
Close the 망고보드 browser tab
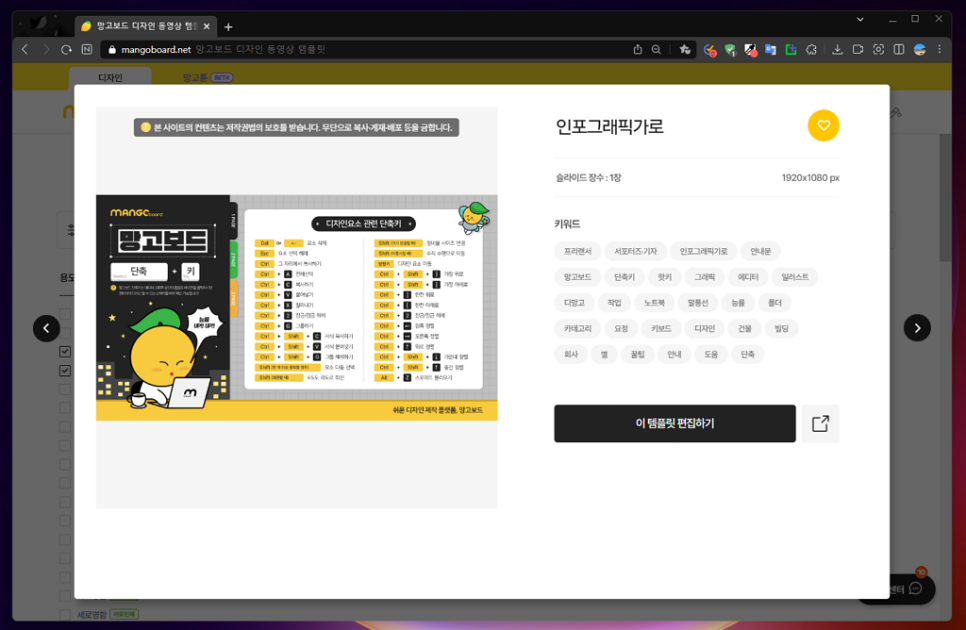coord(206,26)
